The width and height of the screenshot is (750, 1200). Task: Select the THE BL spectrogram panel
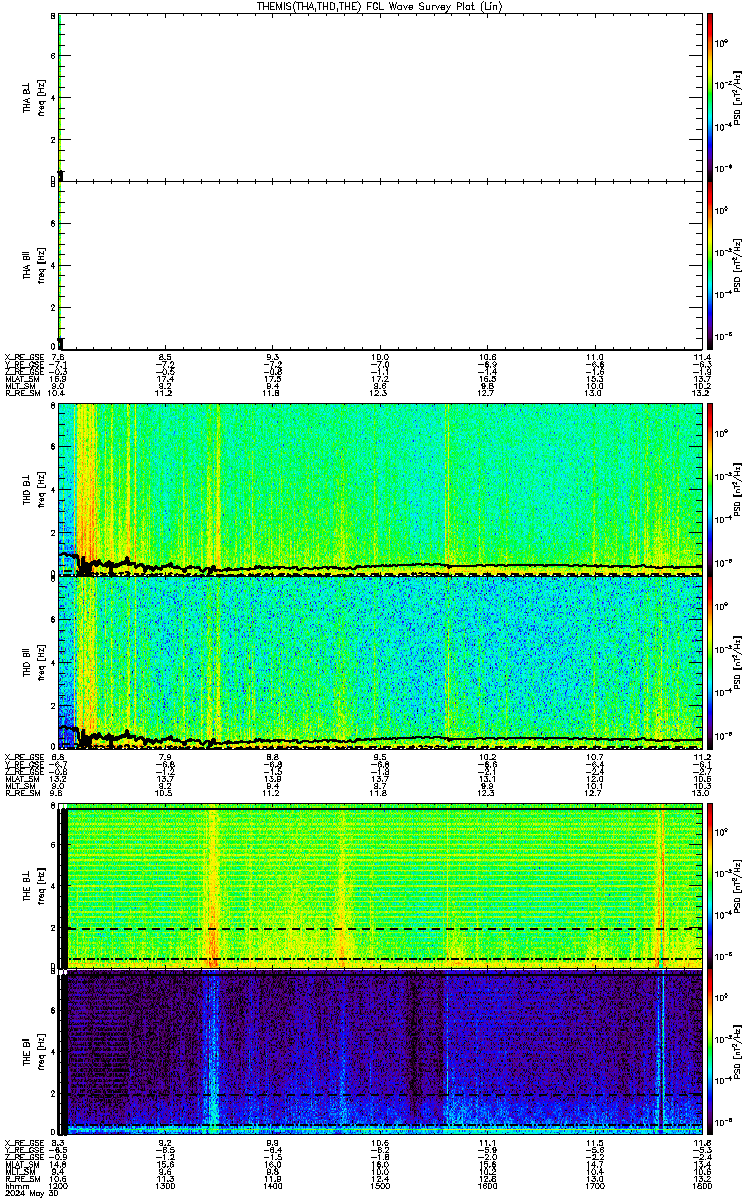click(x=381, y=885)
